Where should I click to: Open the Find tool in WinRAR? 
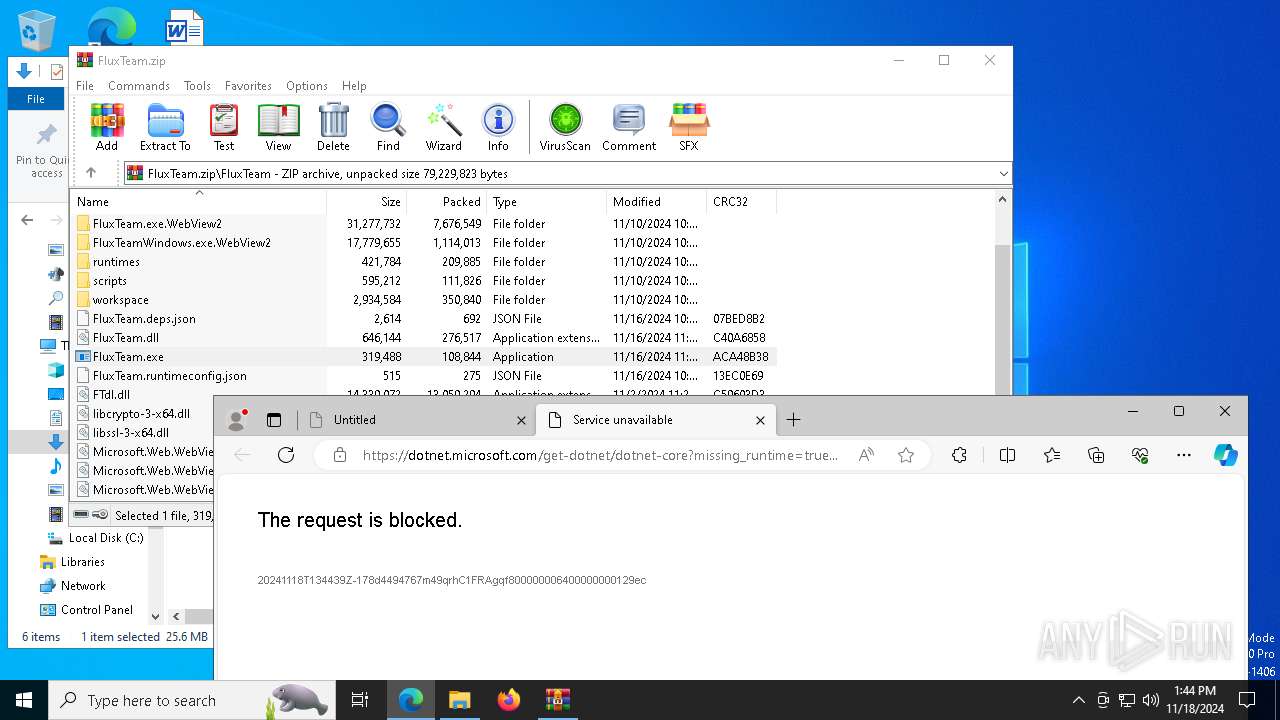click(x=388, y=127)
